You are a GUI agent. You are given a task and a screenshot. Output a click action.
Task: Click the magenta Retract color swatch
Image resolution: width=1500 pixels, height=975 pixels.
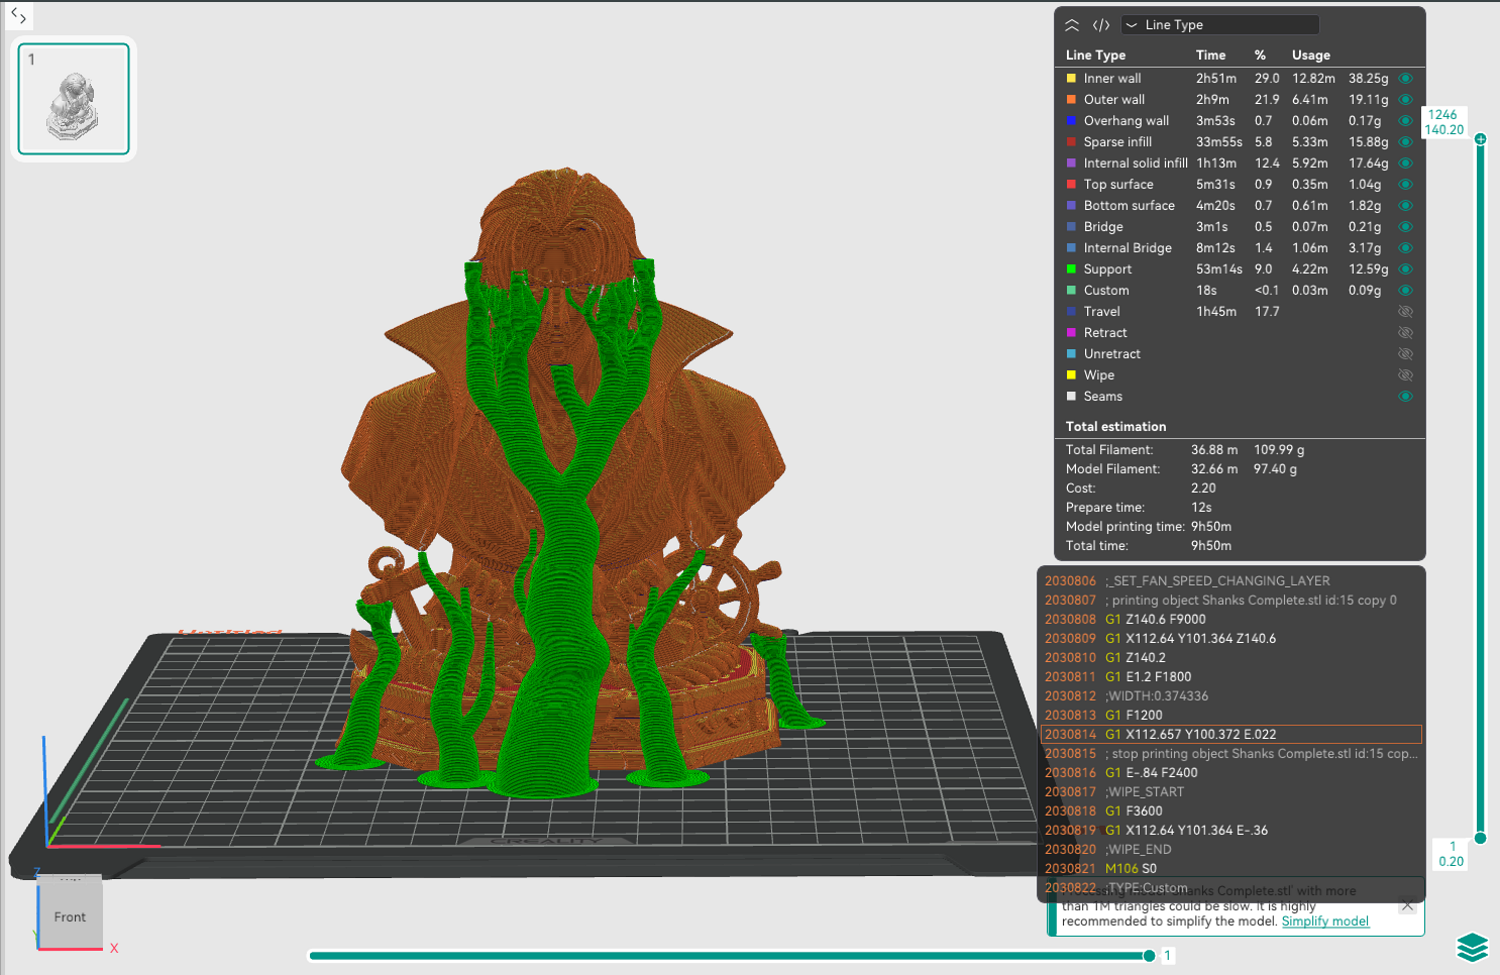1071,332
